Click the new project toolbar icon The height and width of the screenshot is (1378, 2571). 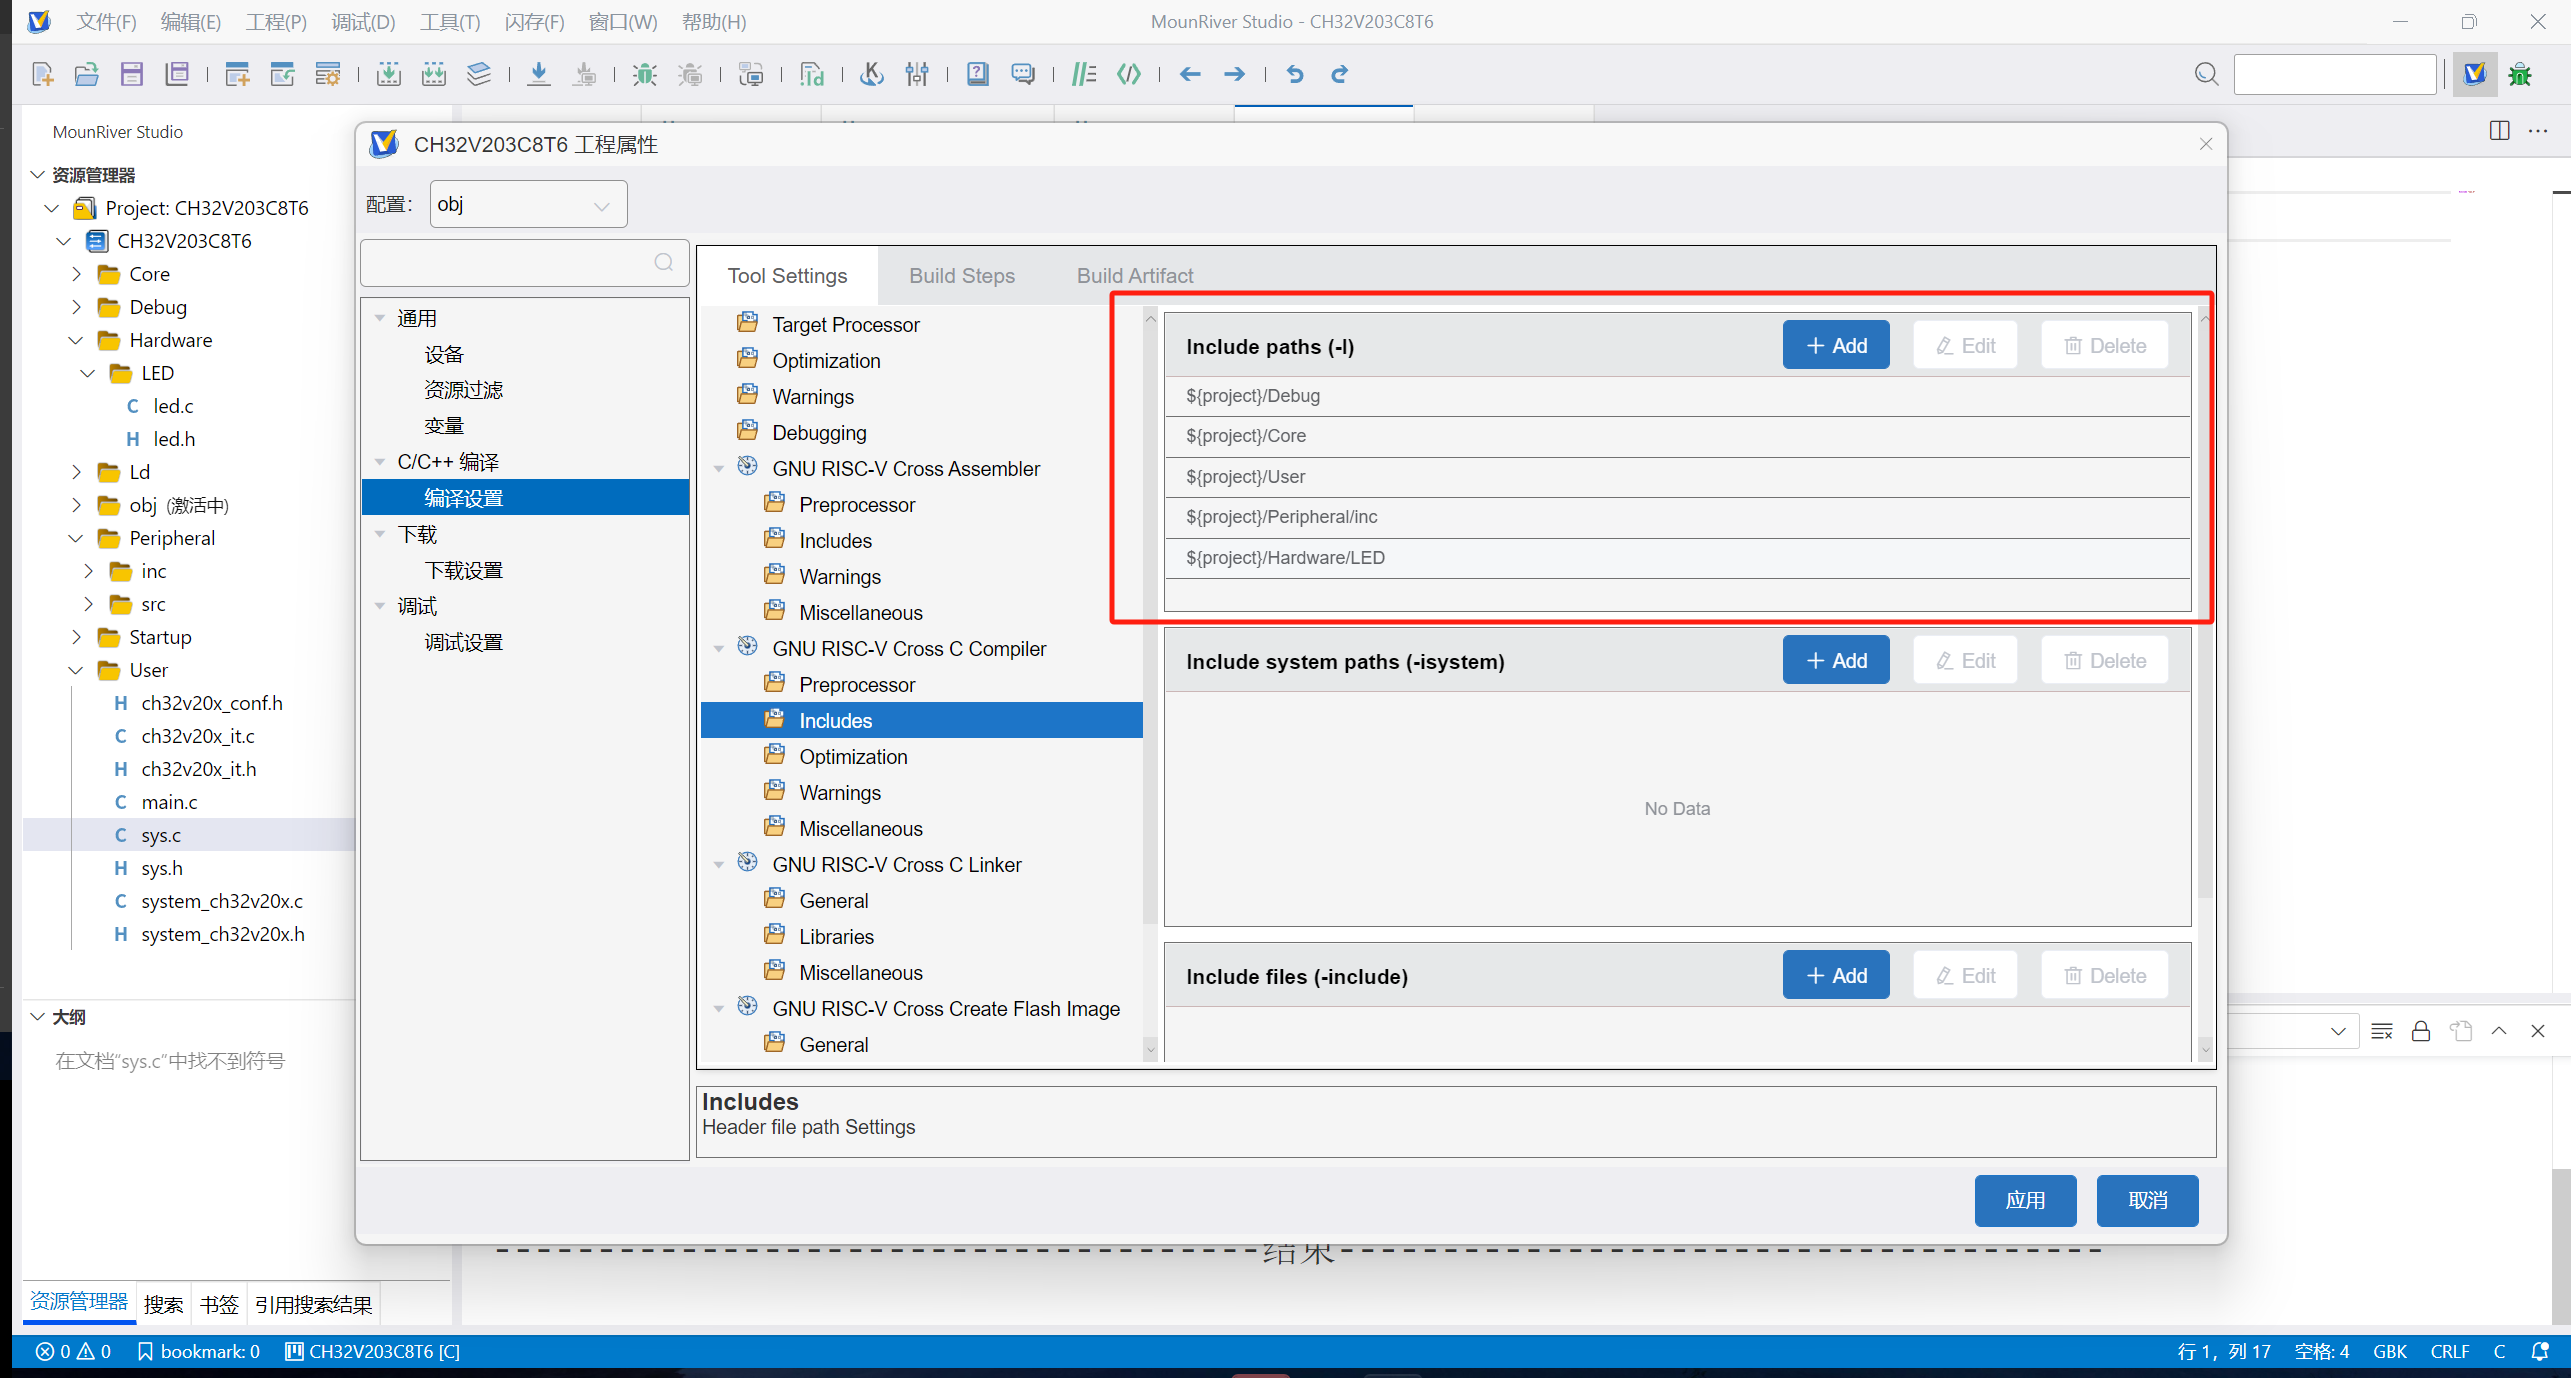237,74
